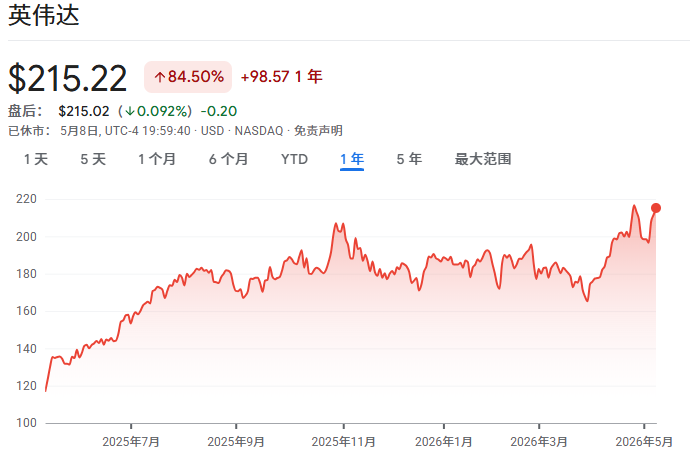Click the red endpoint dot on the chart
Viewport: 690px width, 462px height.
coord(656,208)
